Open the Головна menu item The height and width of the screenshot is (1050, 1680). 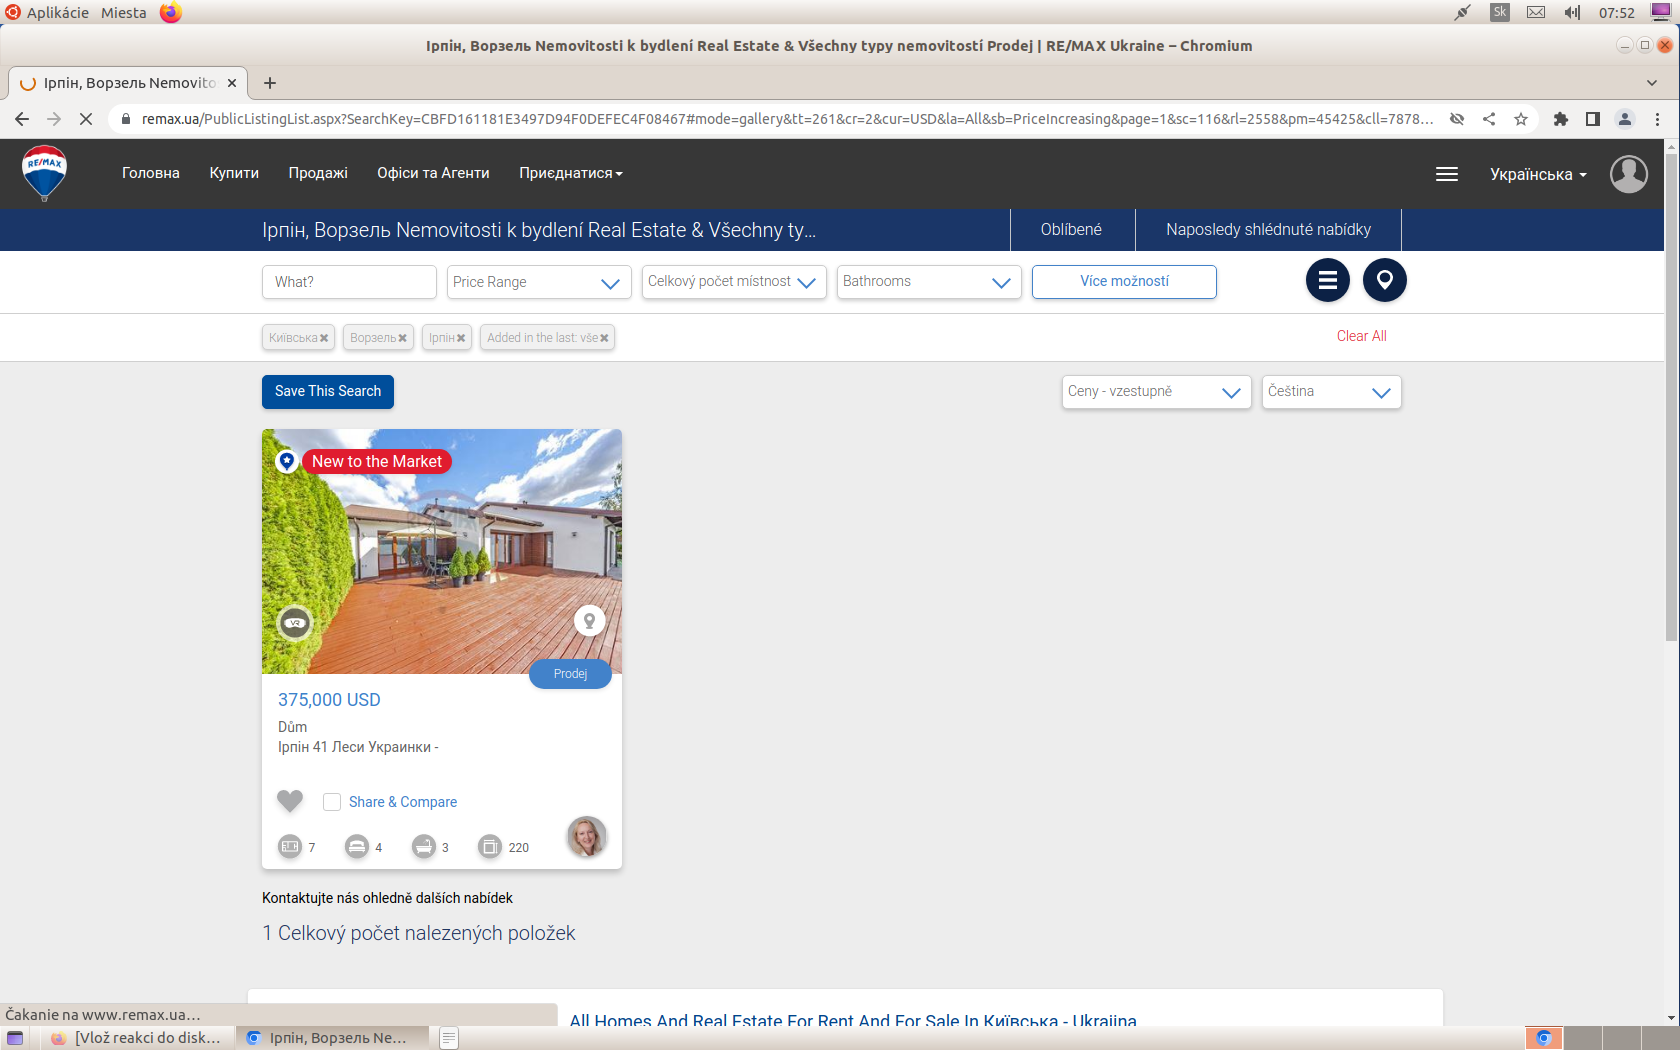(151, 173)
